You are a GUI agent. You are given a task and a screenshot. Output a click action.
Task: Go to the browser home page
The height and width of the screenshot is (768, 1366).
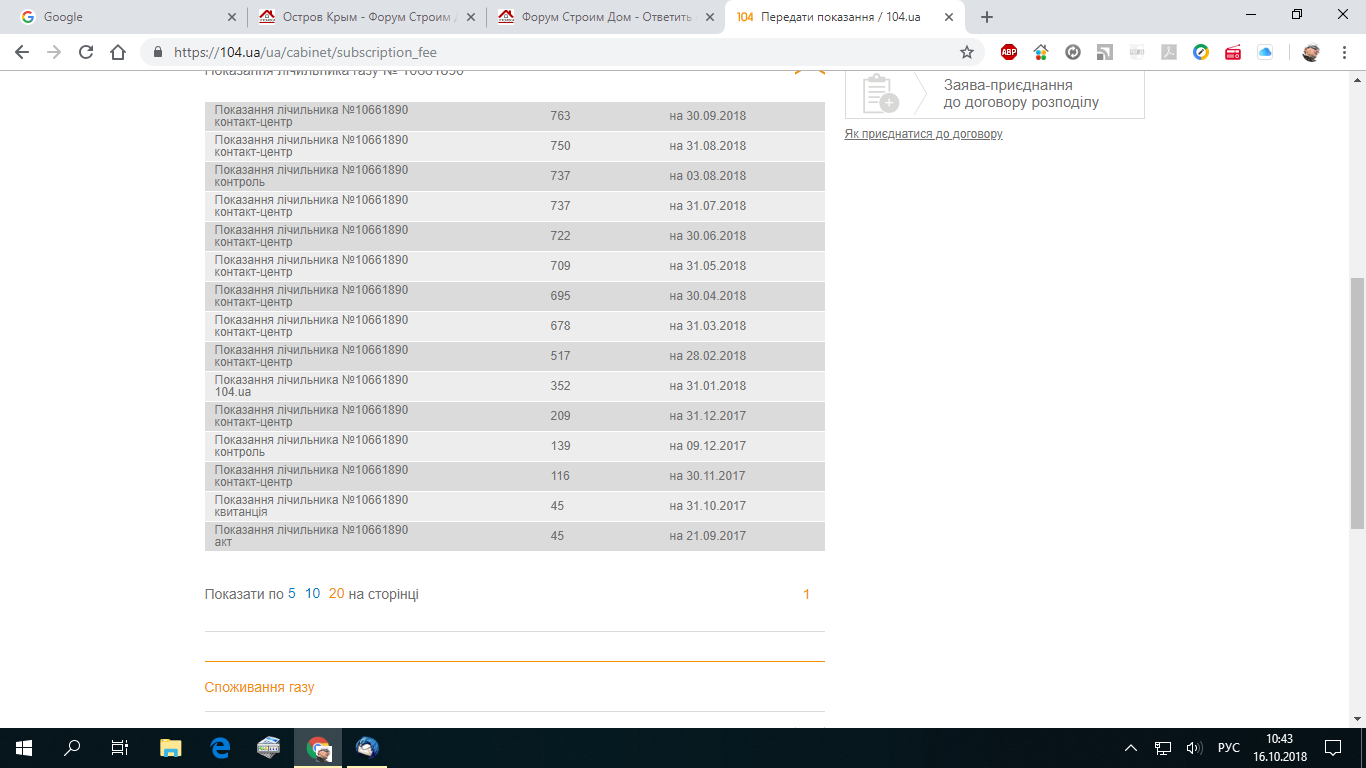point(118,52)
